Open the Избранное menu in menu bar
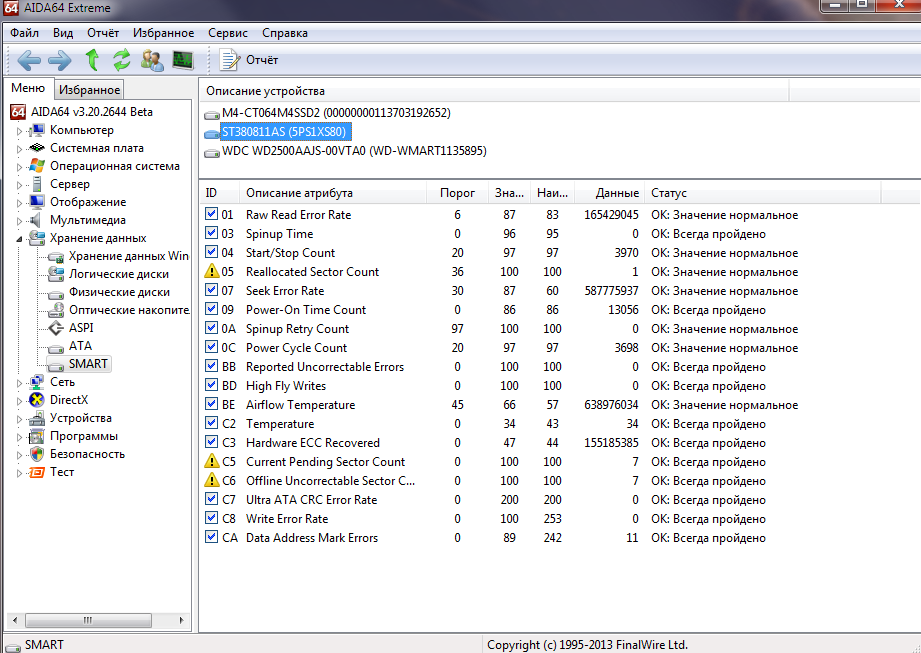 tap(163, 33)
